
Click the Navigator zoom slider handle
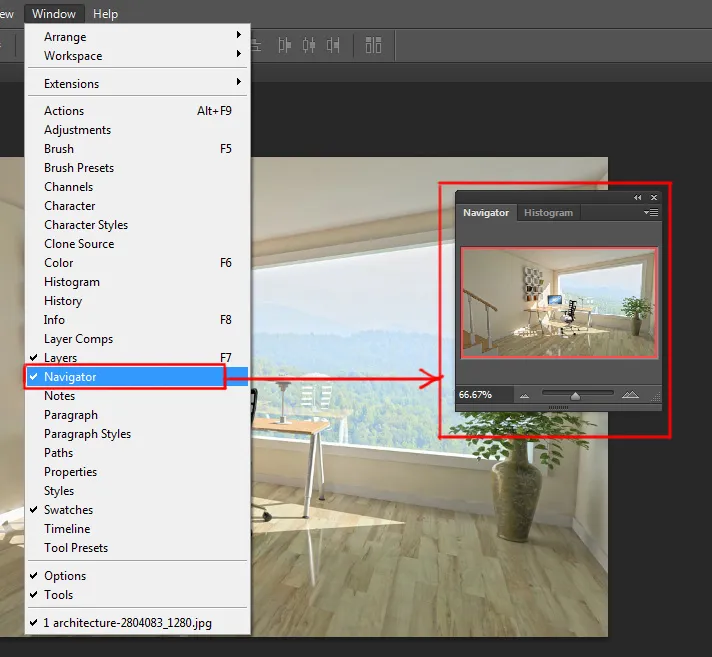[x=575, y=396]
